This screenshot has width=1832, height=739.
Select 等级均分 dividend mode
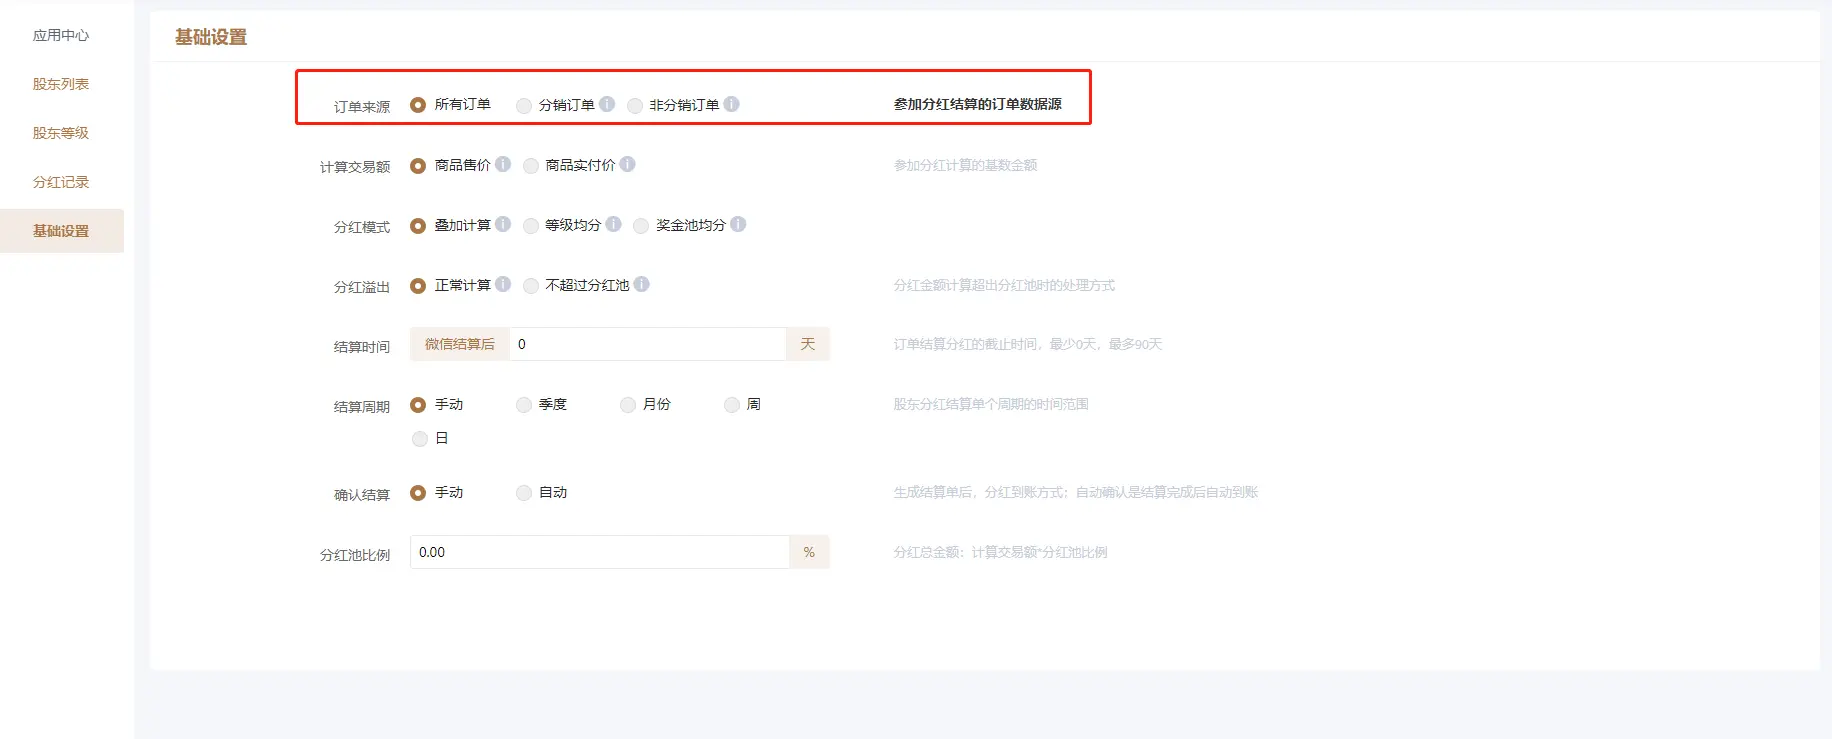coord(531,226)
